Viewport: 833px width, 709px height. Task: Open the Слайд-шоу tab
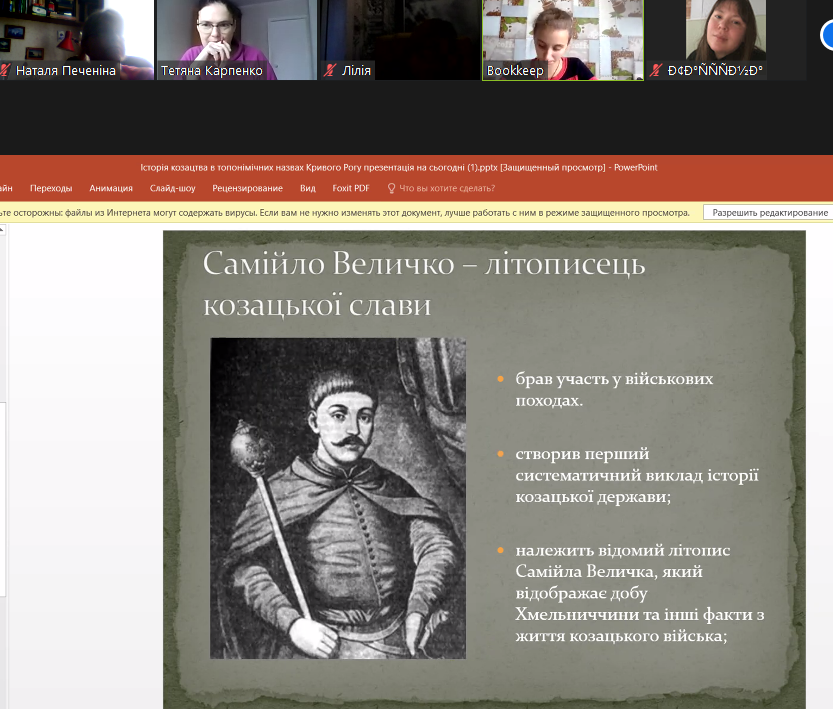[172, 188]
